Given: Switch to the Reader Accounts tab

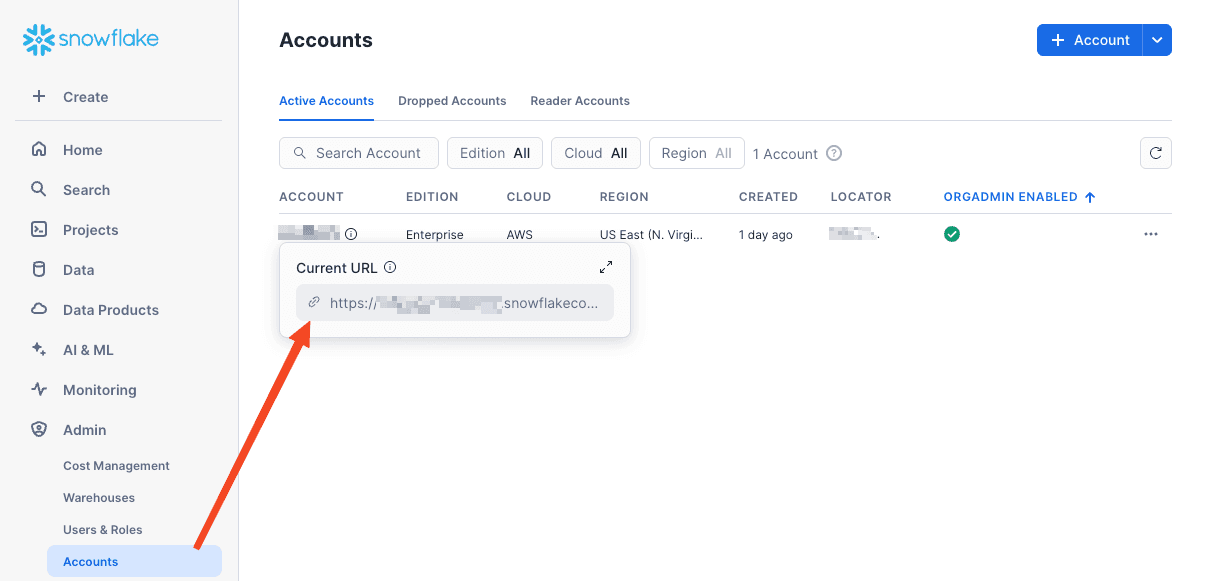Looking at the screenshot, I should [580, 101].
